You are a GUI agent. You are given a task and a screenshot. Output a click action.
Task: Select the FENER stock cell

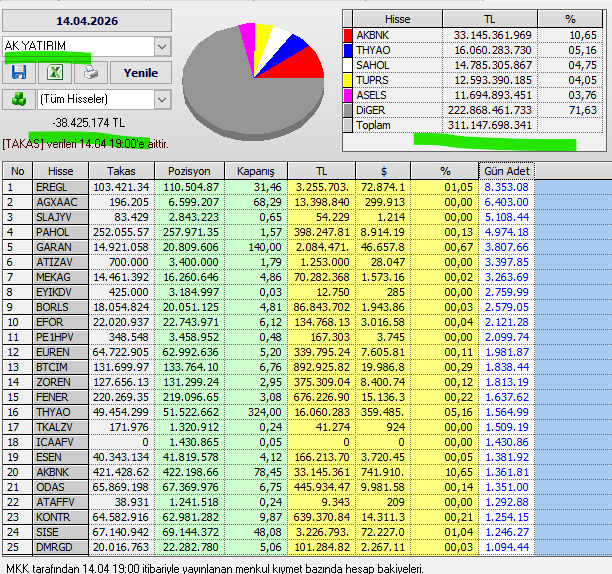[x=60, y=397]
